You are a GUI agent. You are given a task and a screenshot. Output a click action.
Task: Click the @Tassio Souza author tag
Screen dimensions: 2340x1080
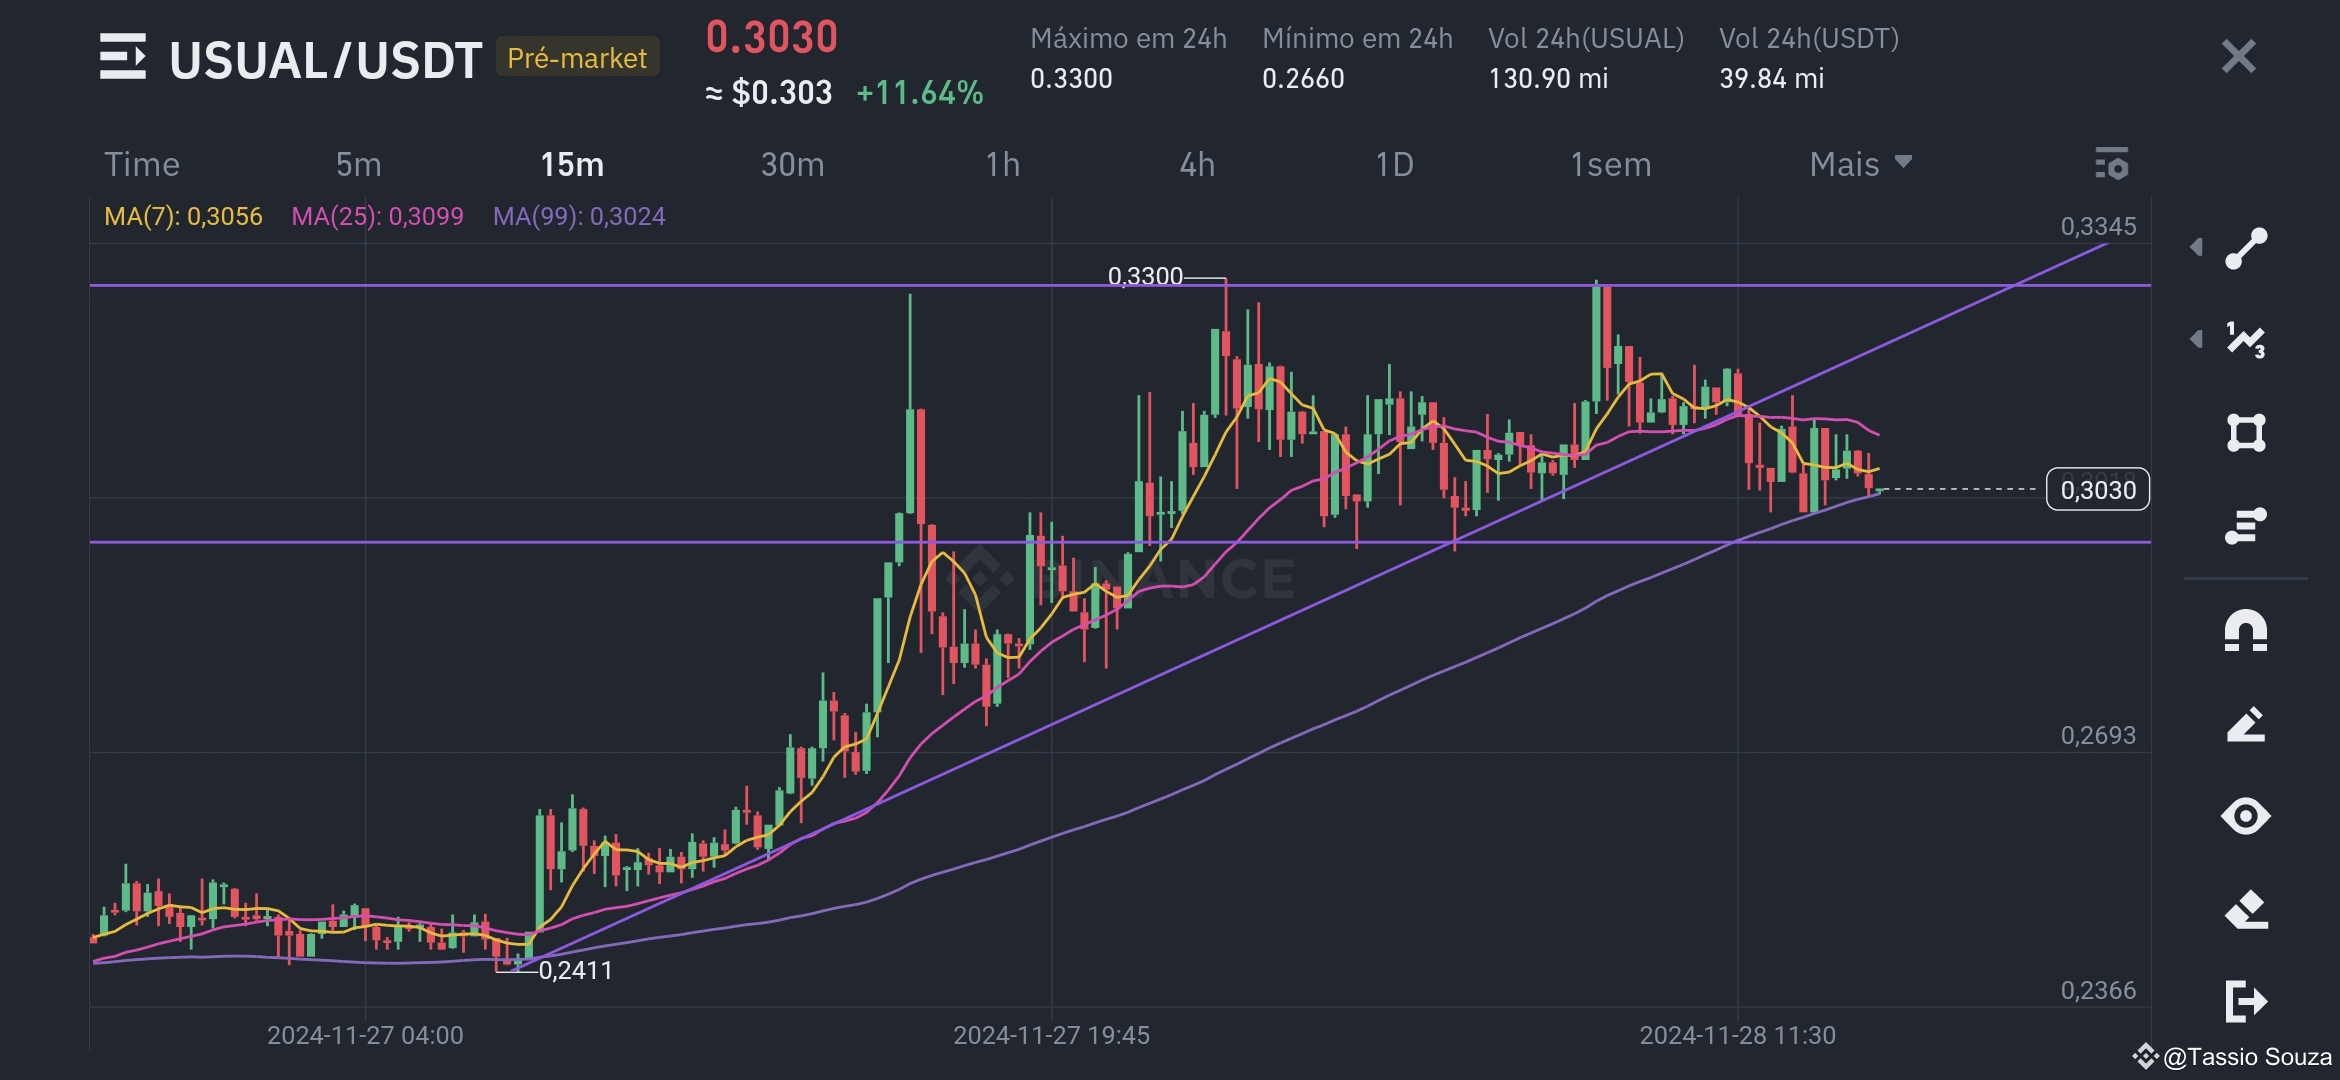[2232, 1056]
